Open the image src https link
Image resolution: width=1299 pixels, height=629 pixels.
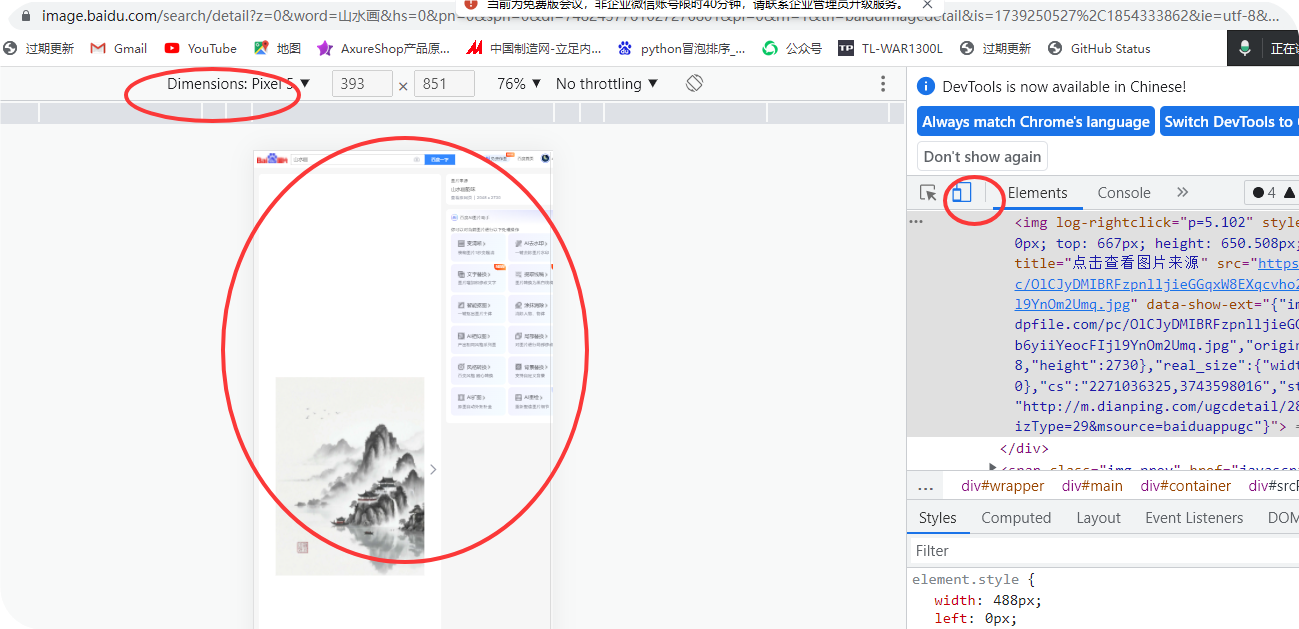tap(1277, 263)
